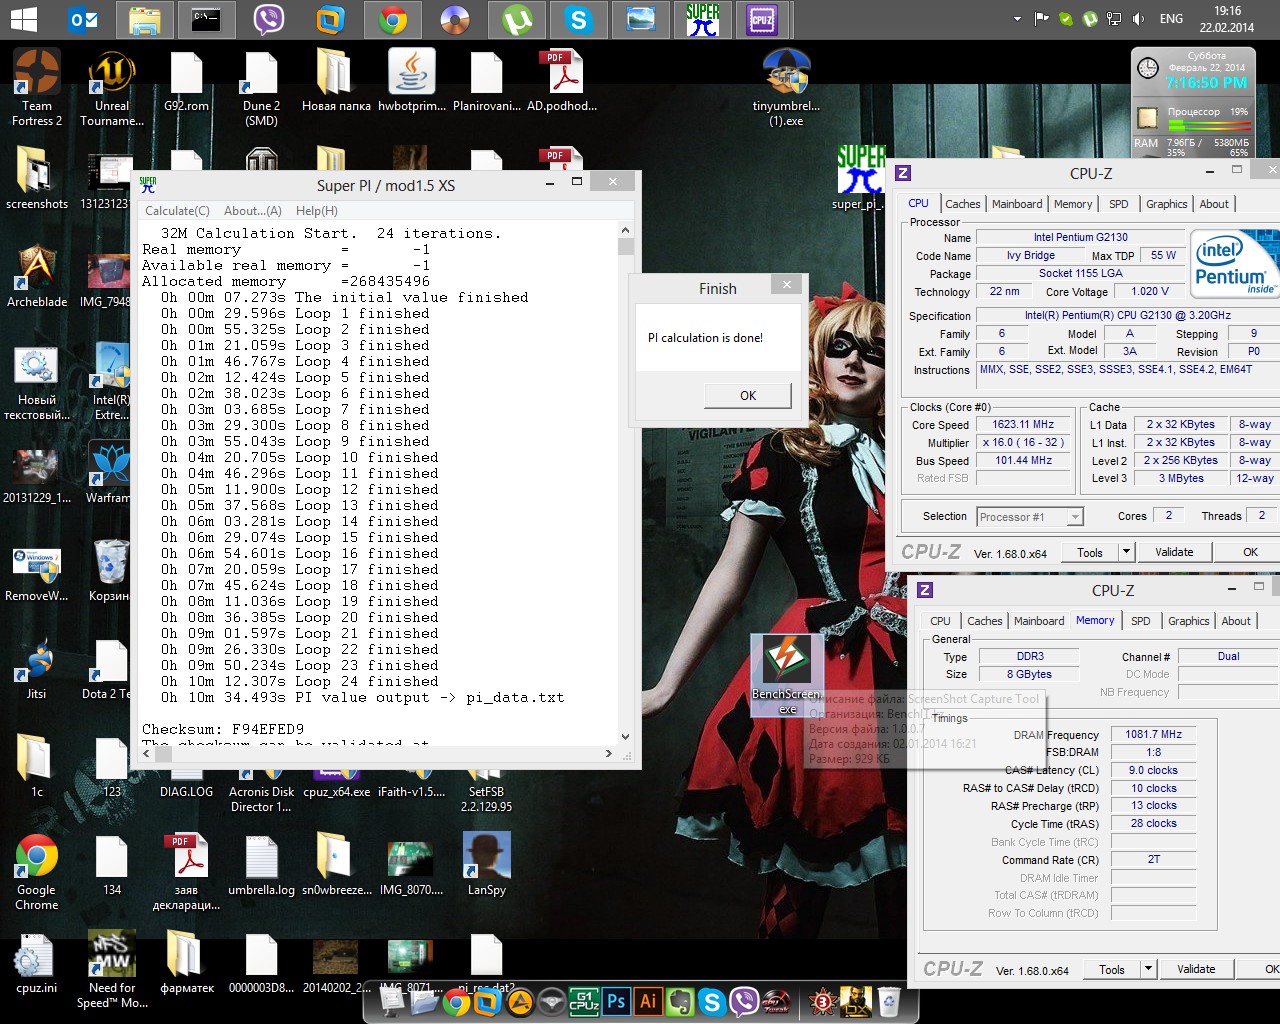Click Super PI horizontal scrollbar right arrow
The width and height of the screenshot is (1280, 1024).
[x=609, y=754]
